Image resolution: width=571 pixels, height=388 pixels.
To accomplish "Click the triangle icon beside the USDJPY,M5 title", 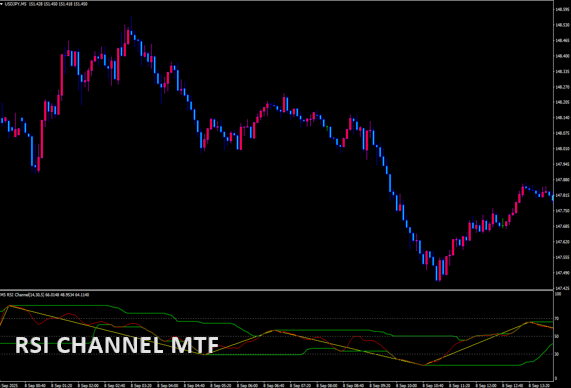I will 1,4.
